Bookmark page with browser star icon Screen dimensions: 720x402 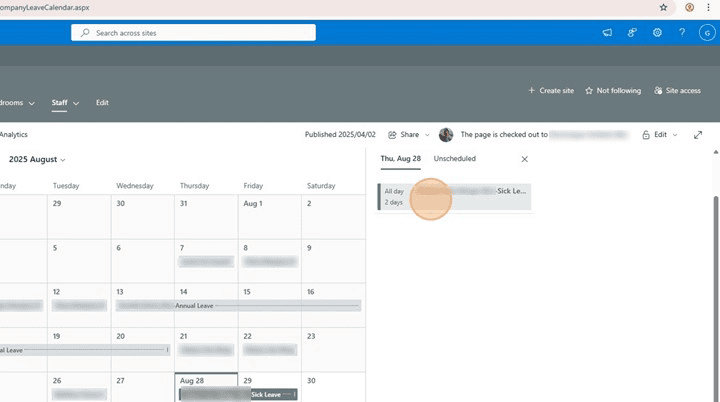point(663,7)
